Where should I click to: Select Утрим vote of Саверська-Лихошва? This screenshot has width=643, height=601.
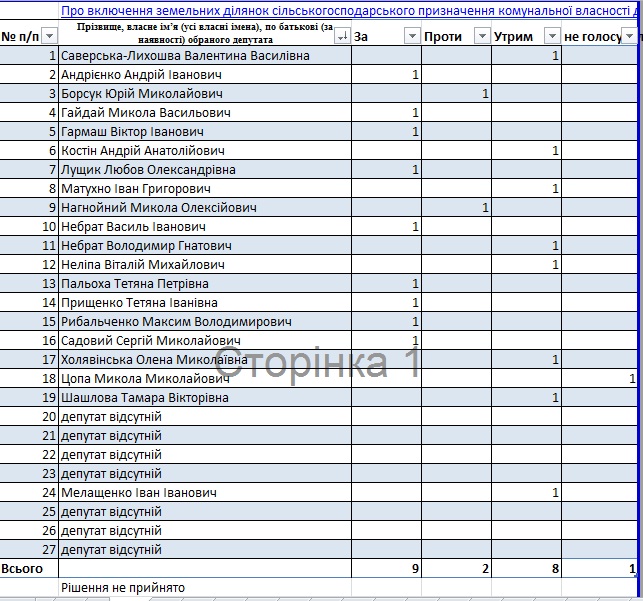click(527, 55)
